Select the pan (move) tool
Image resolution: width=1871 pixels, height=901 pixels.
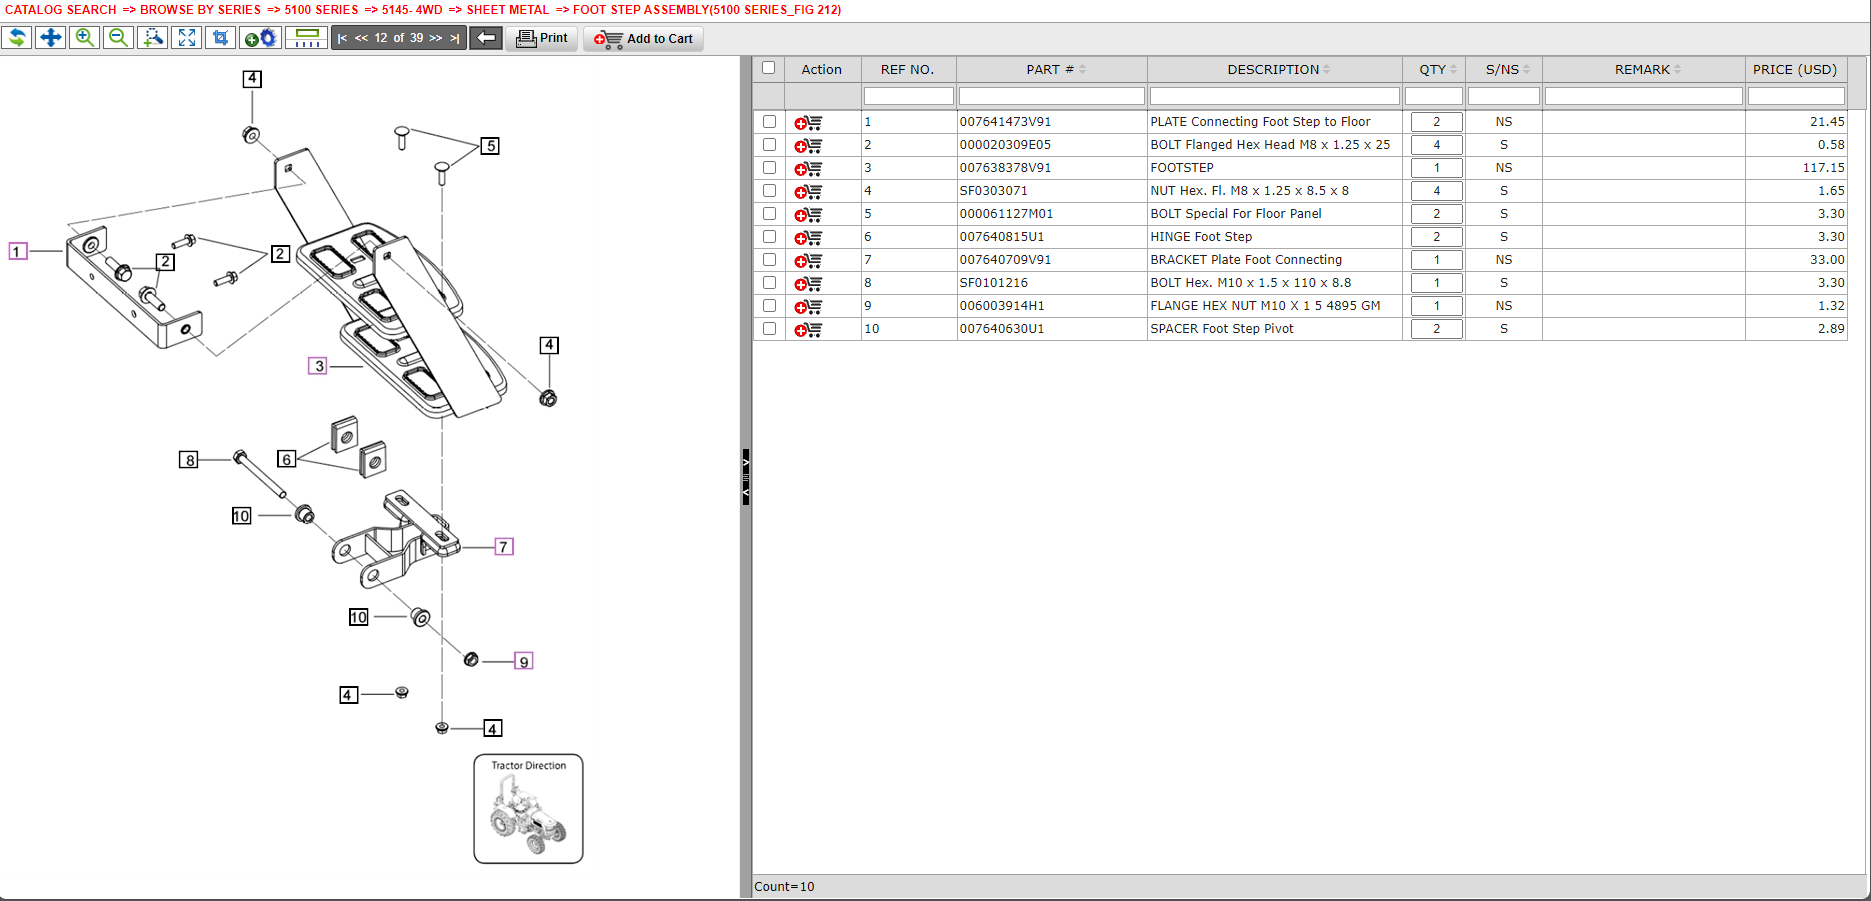point(50,38)
